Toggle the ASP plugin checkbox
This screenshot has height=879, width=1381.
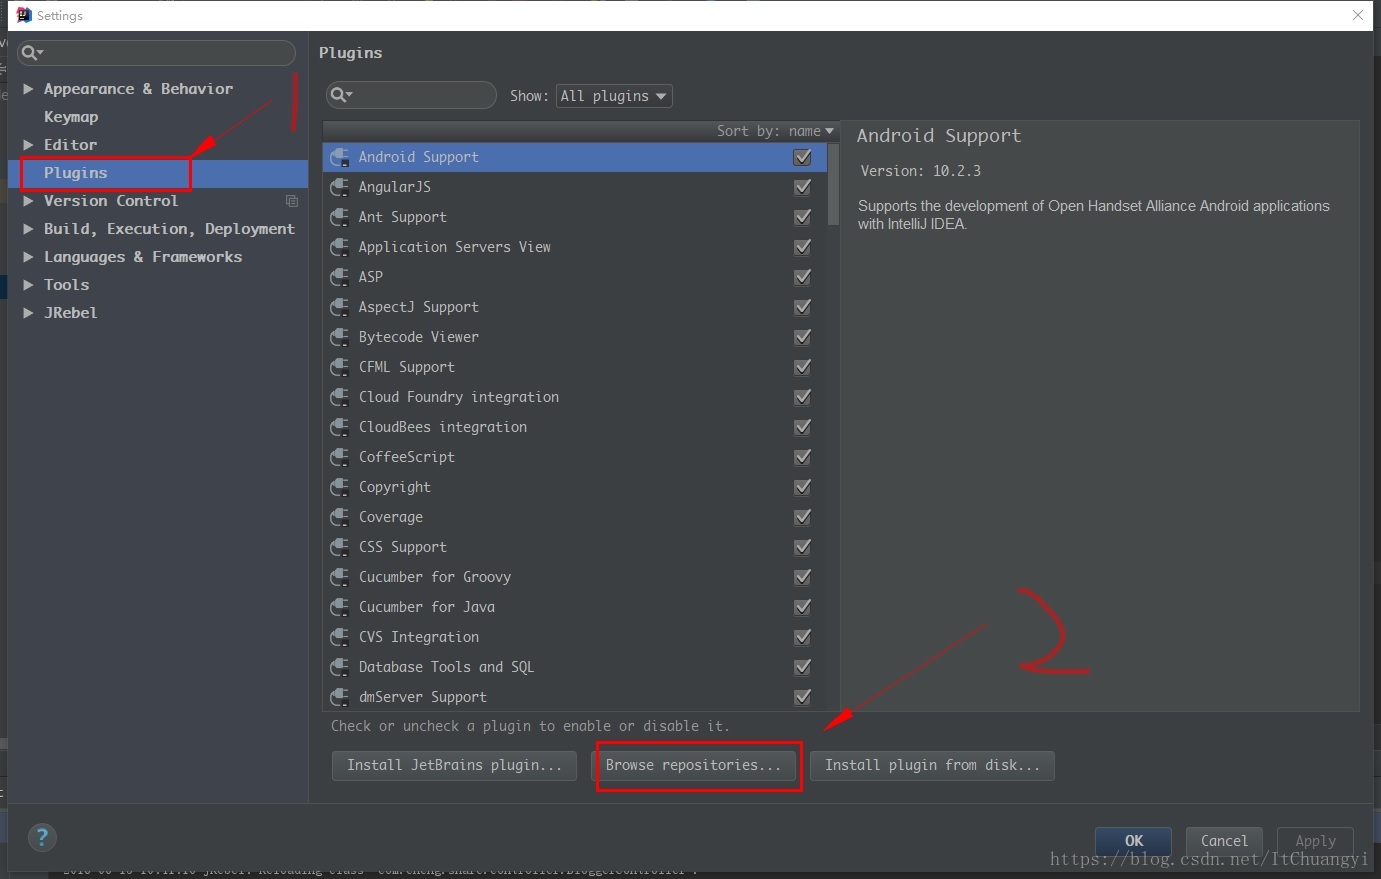tap(802, 277)
